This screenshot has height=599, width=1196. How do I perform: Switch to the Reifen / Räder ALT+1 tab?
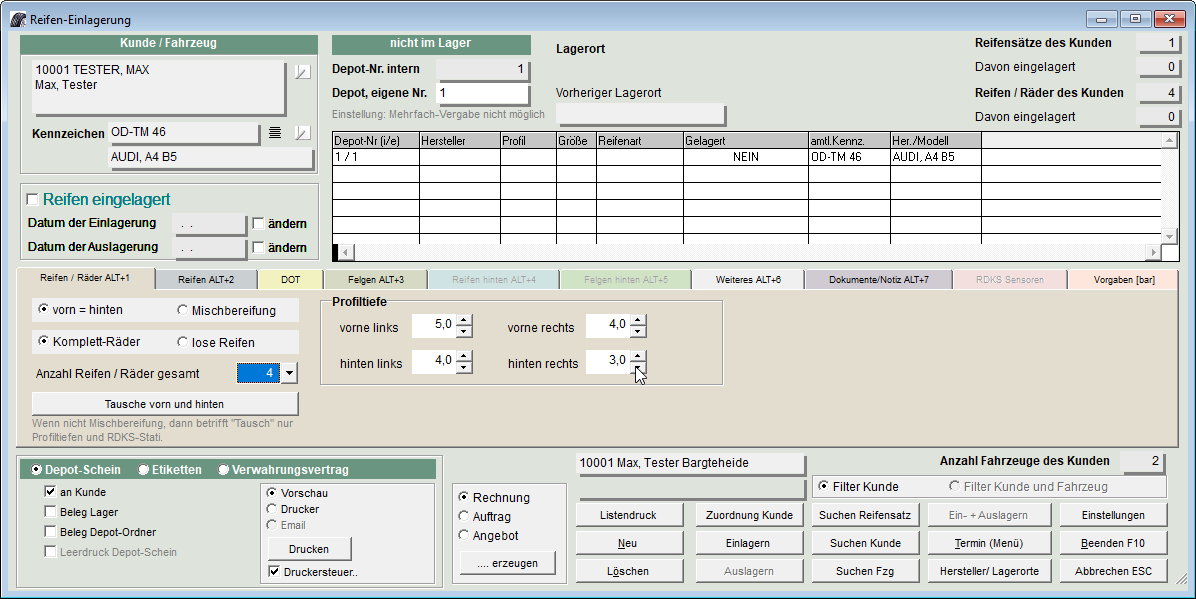[85, 278]
